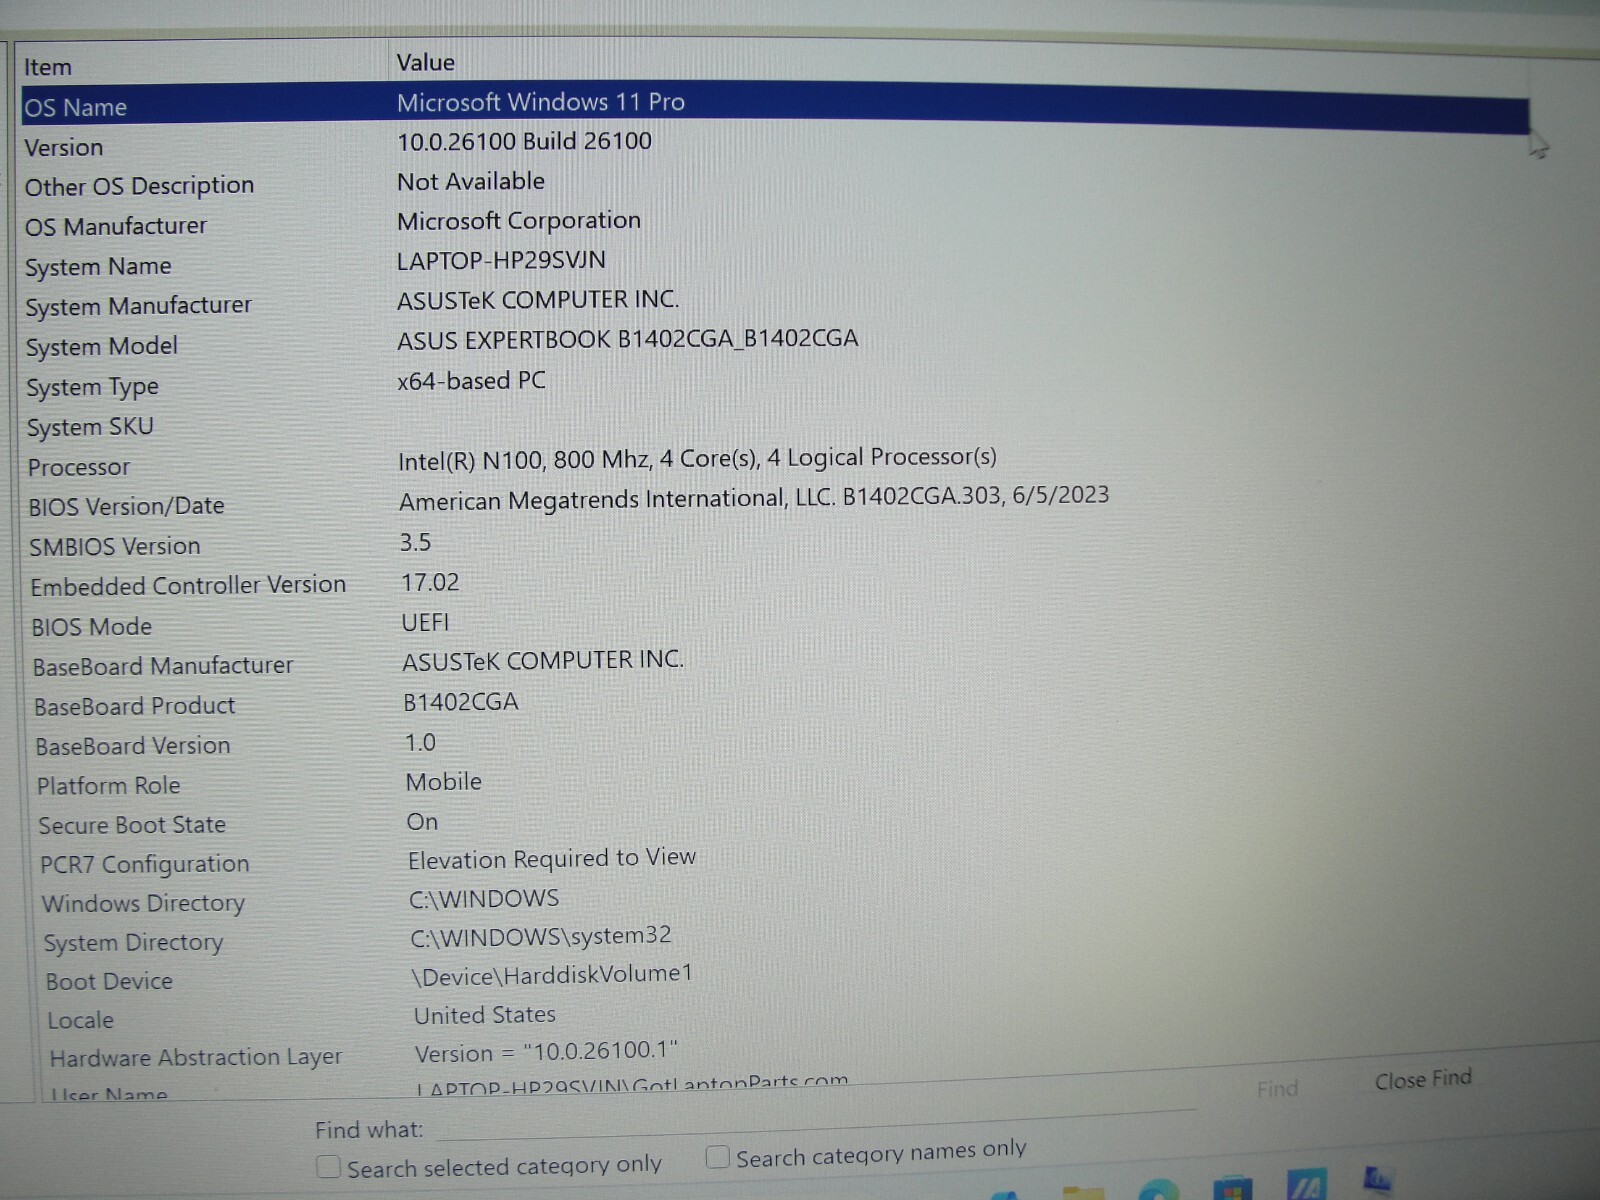Click the value Version = "10.0.26100.1"
Image resolution: width=1600 pixels, height=1200 pixels.
[547, 1052]
